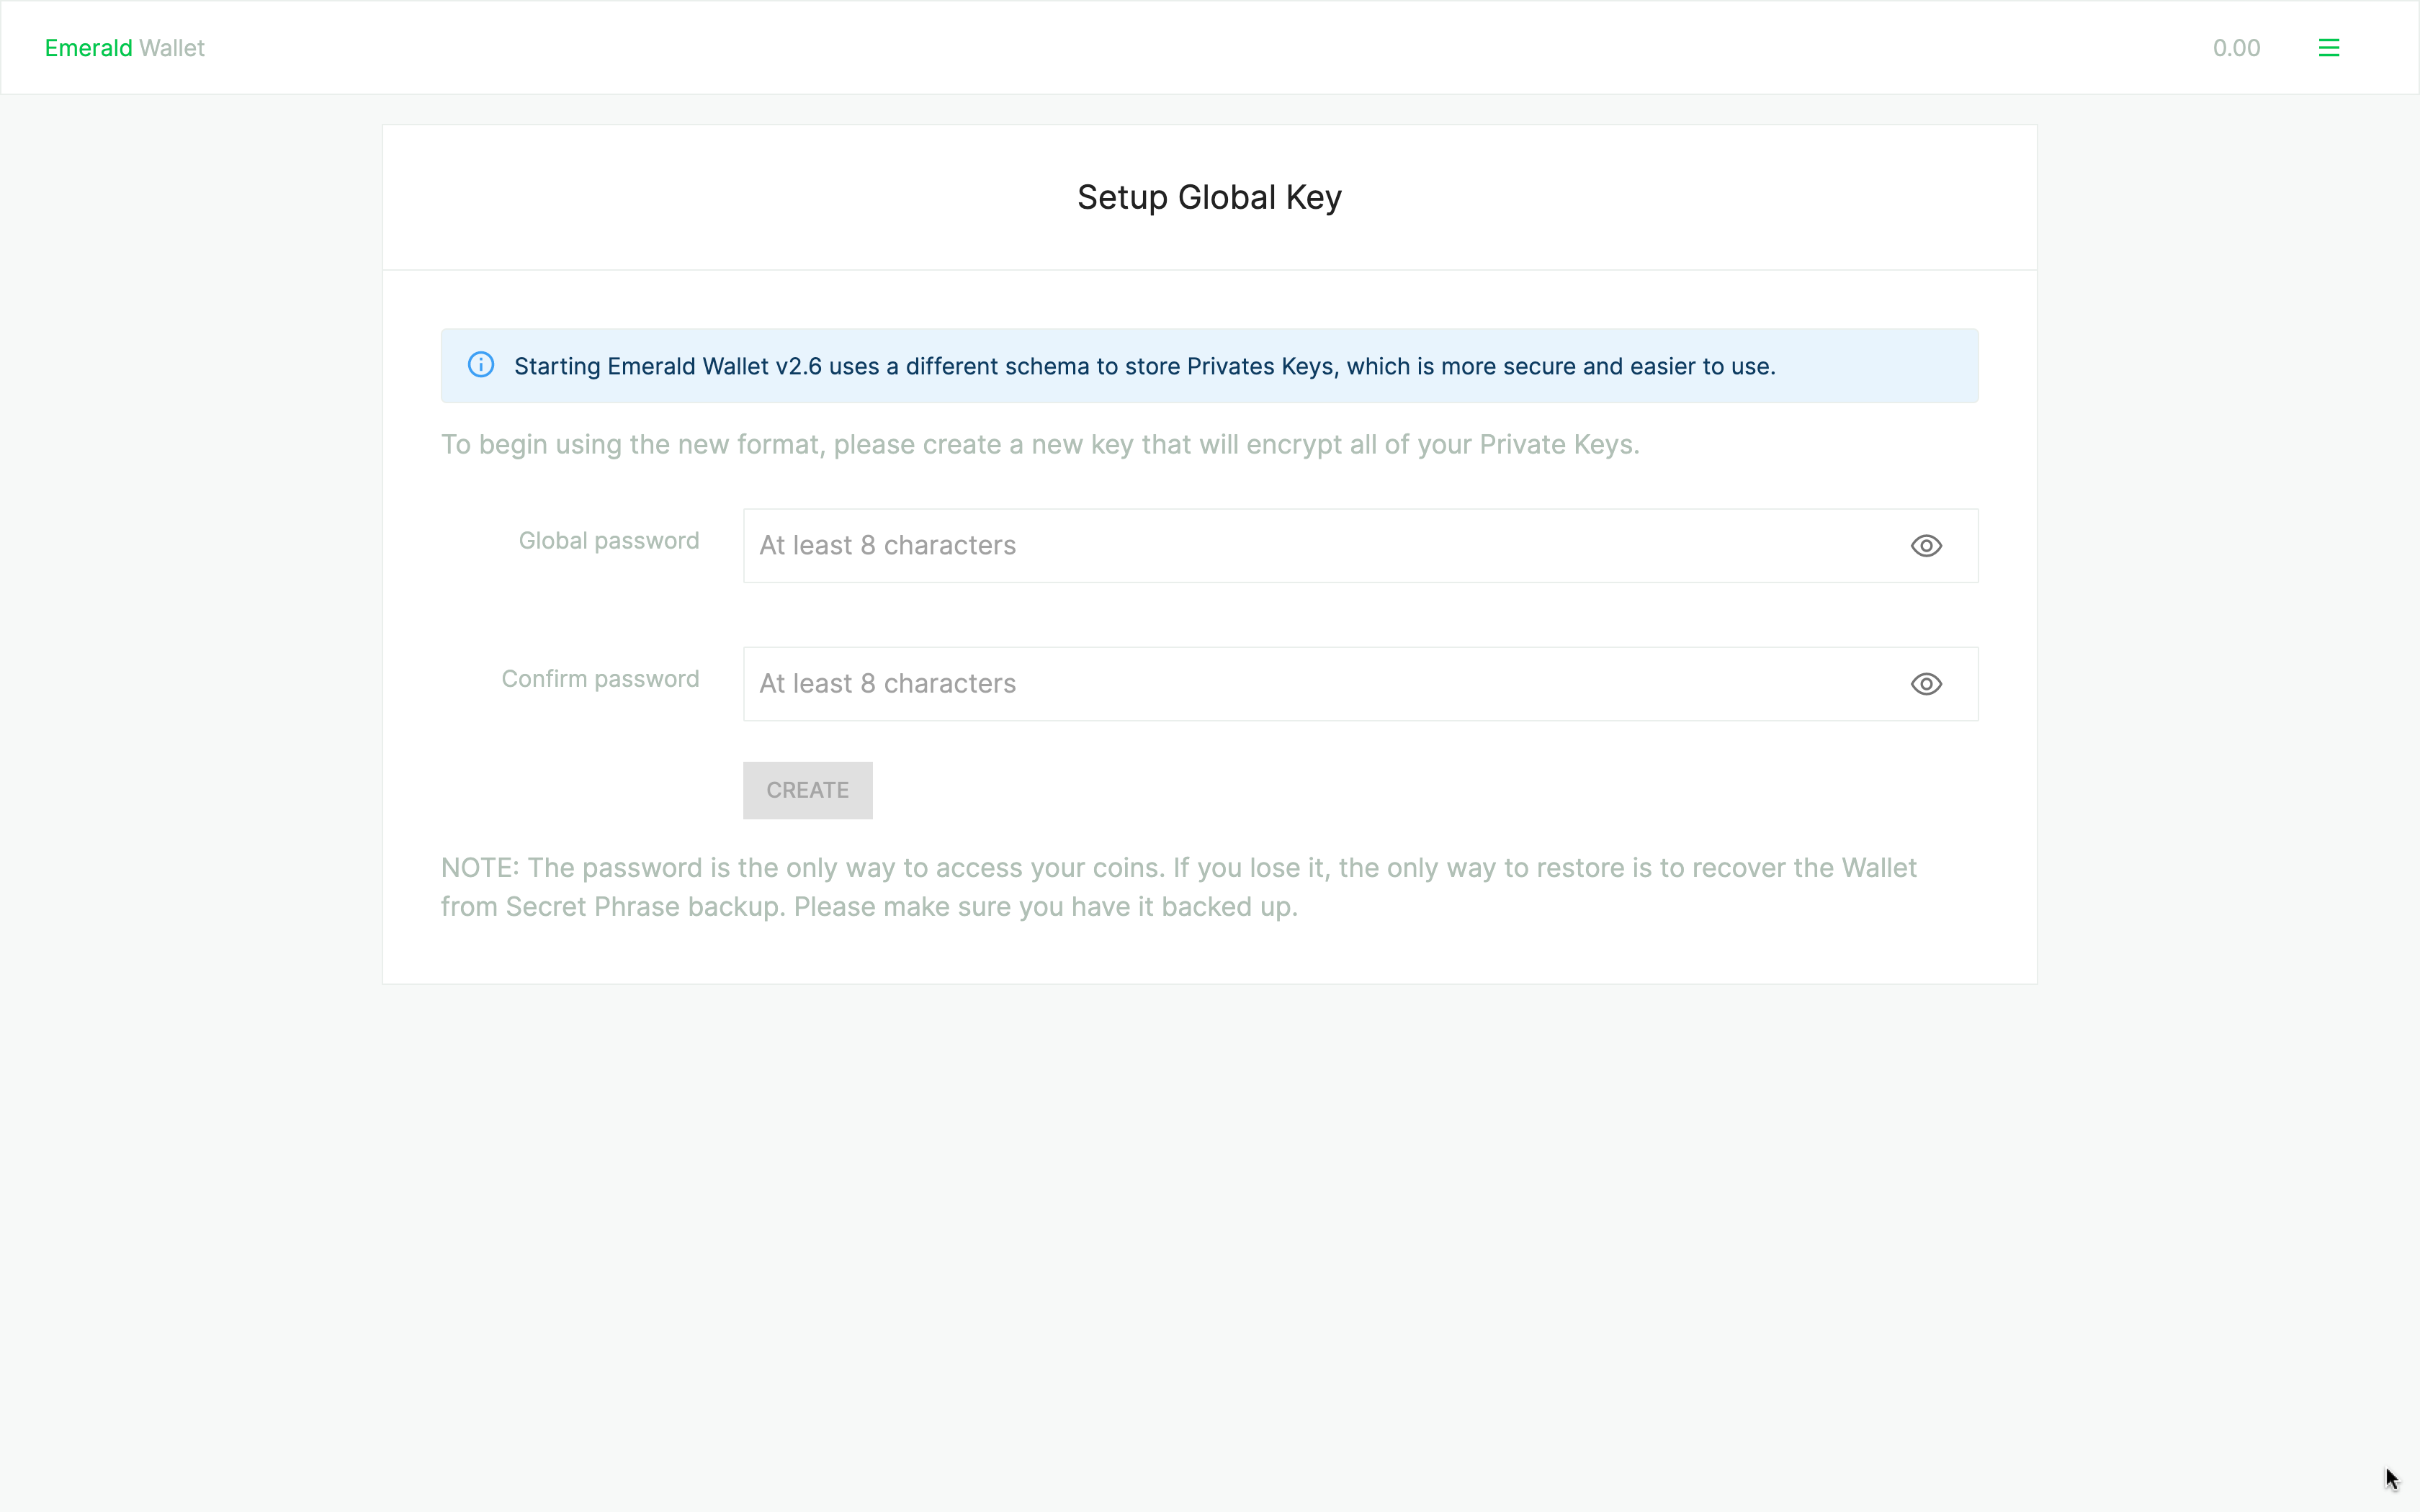Show Confirm password using eye icon
2420x1512 pixels.
1925,684
